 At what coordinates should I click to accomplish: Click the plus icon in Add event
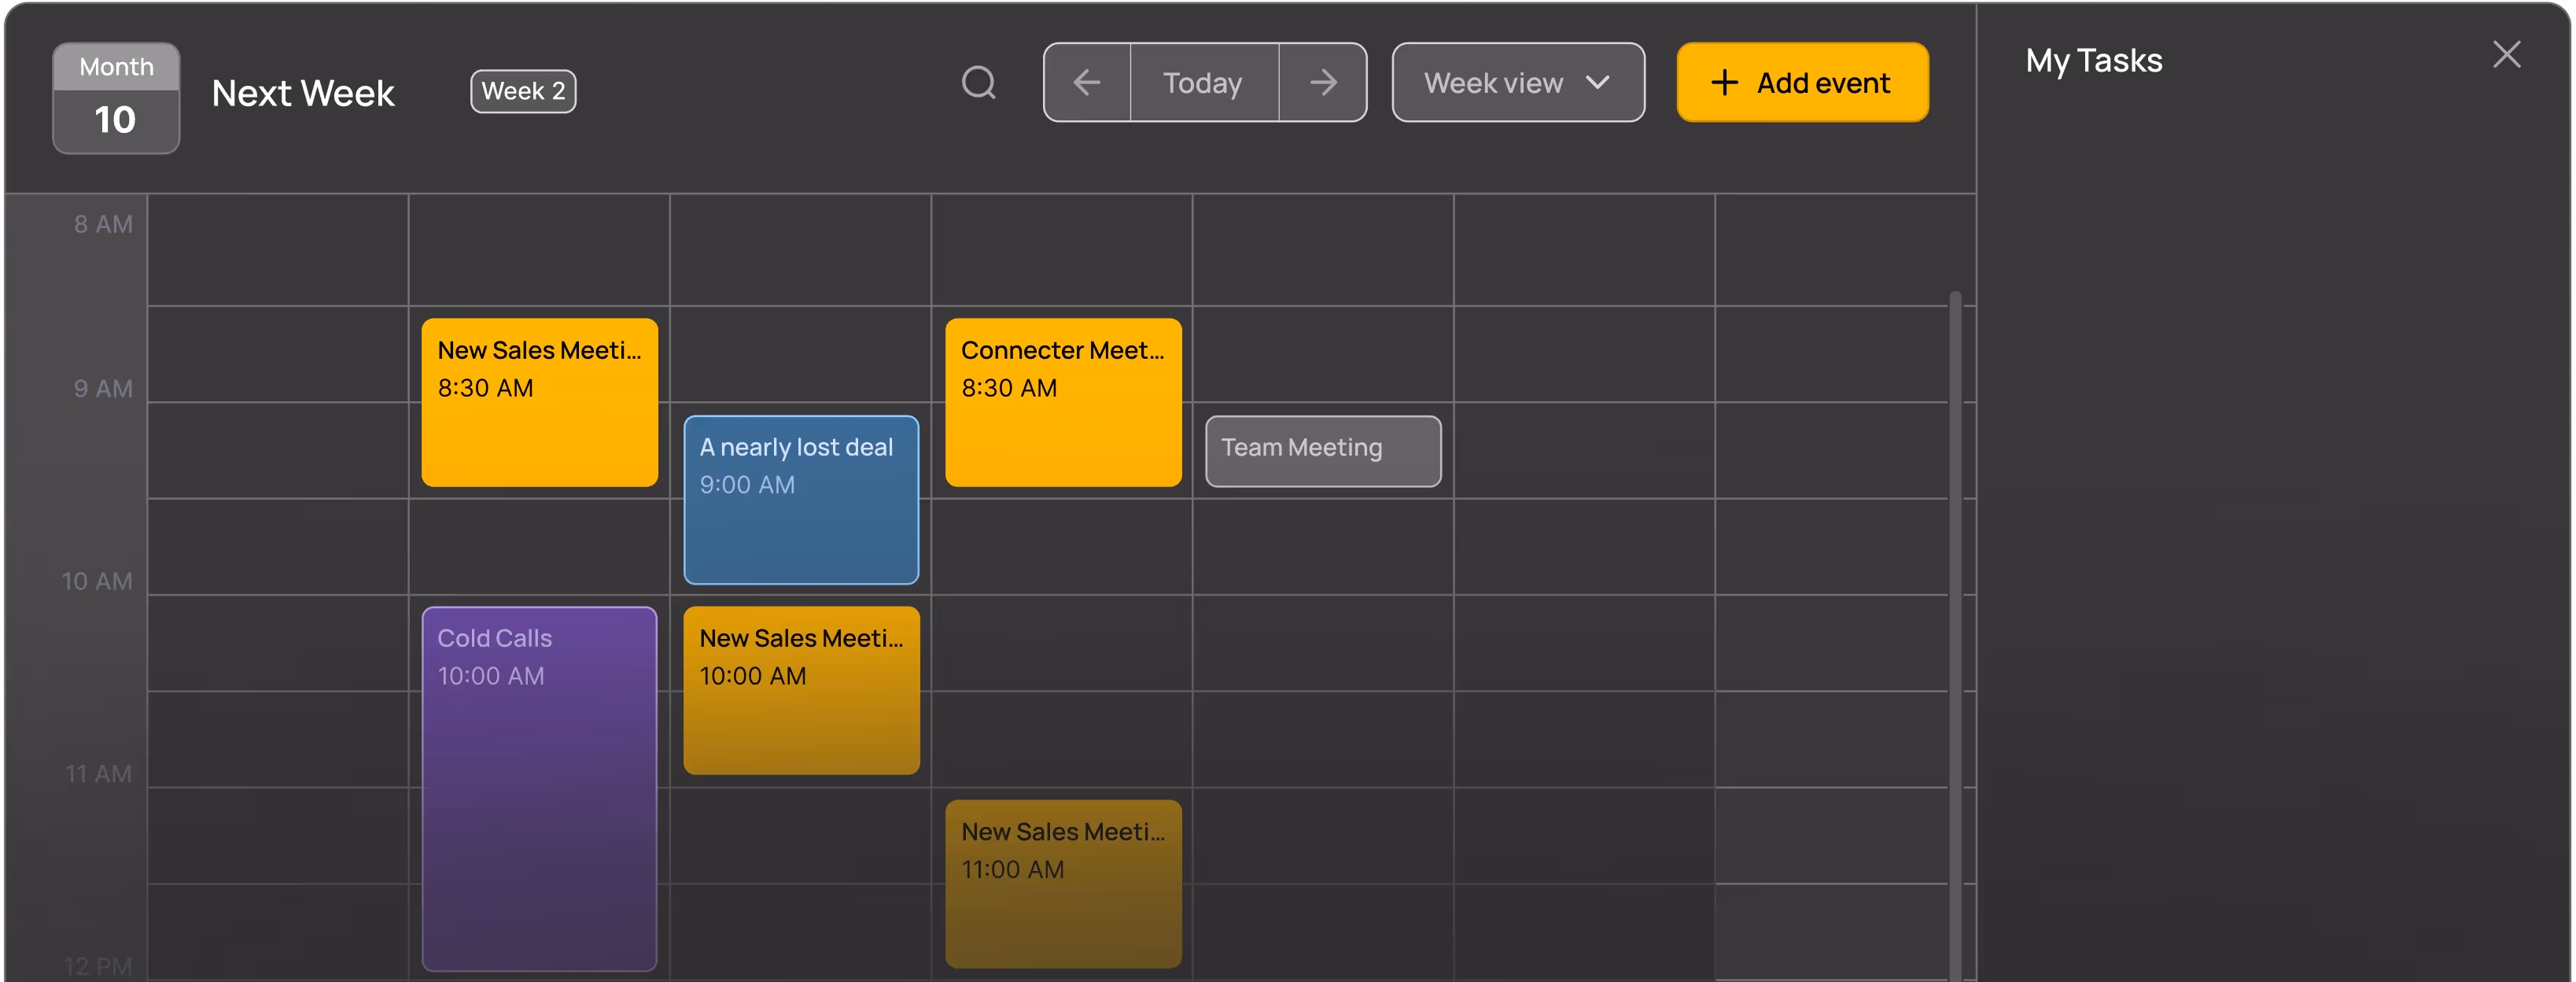1724,82
